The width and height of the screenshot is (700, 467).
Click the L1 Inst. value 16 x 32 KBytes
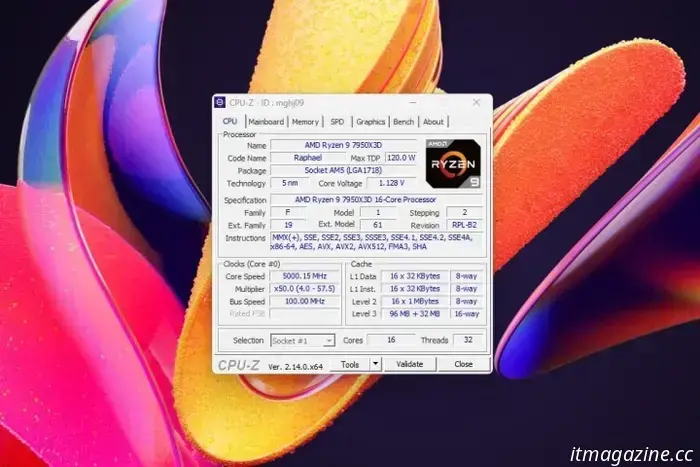(x=415, y=288)
